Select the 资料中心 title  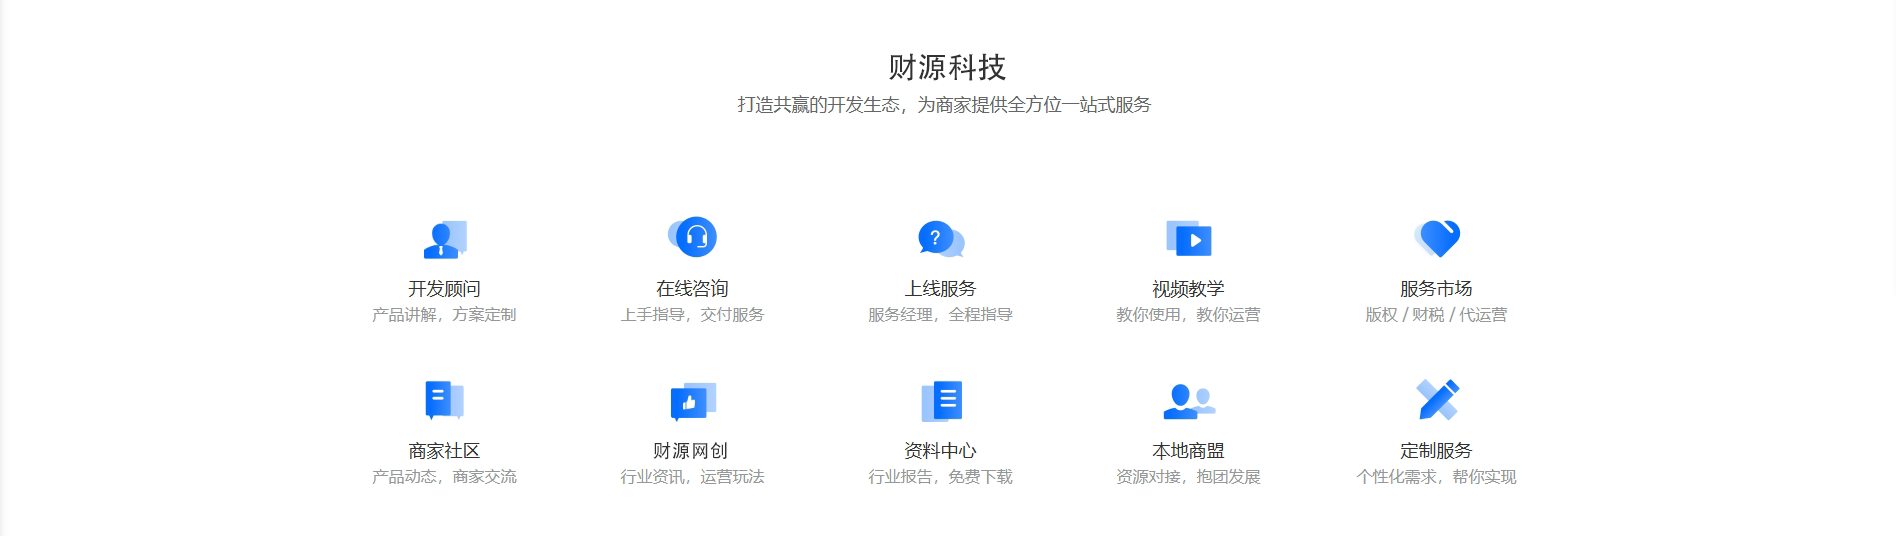[940, 450]
